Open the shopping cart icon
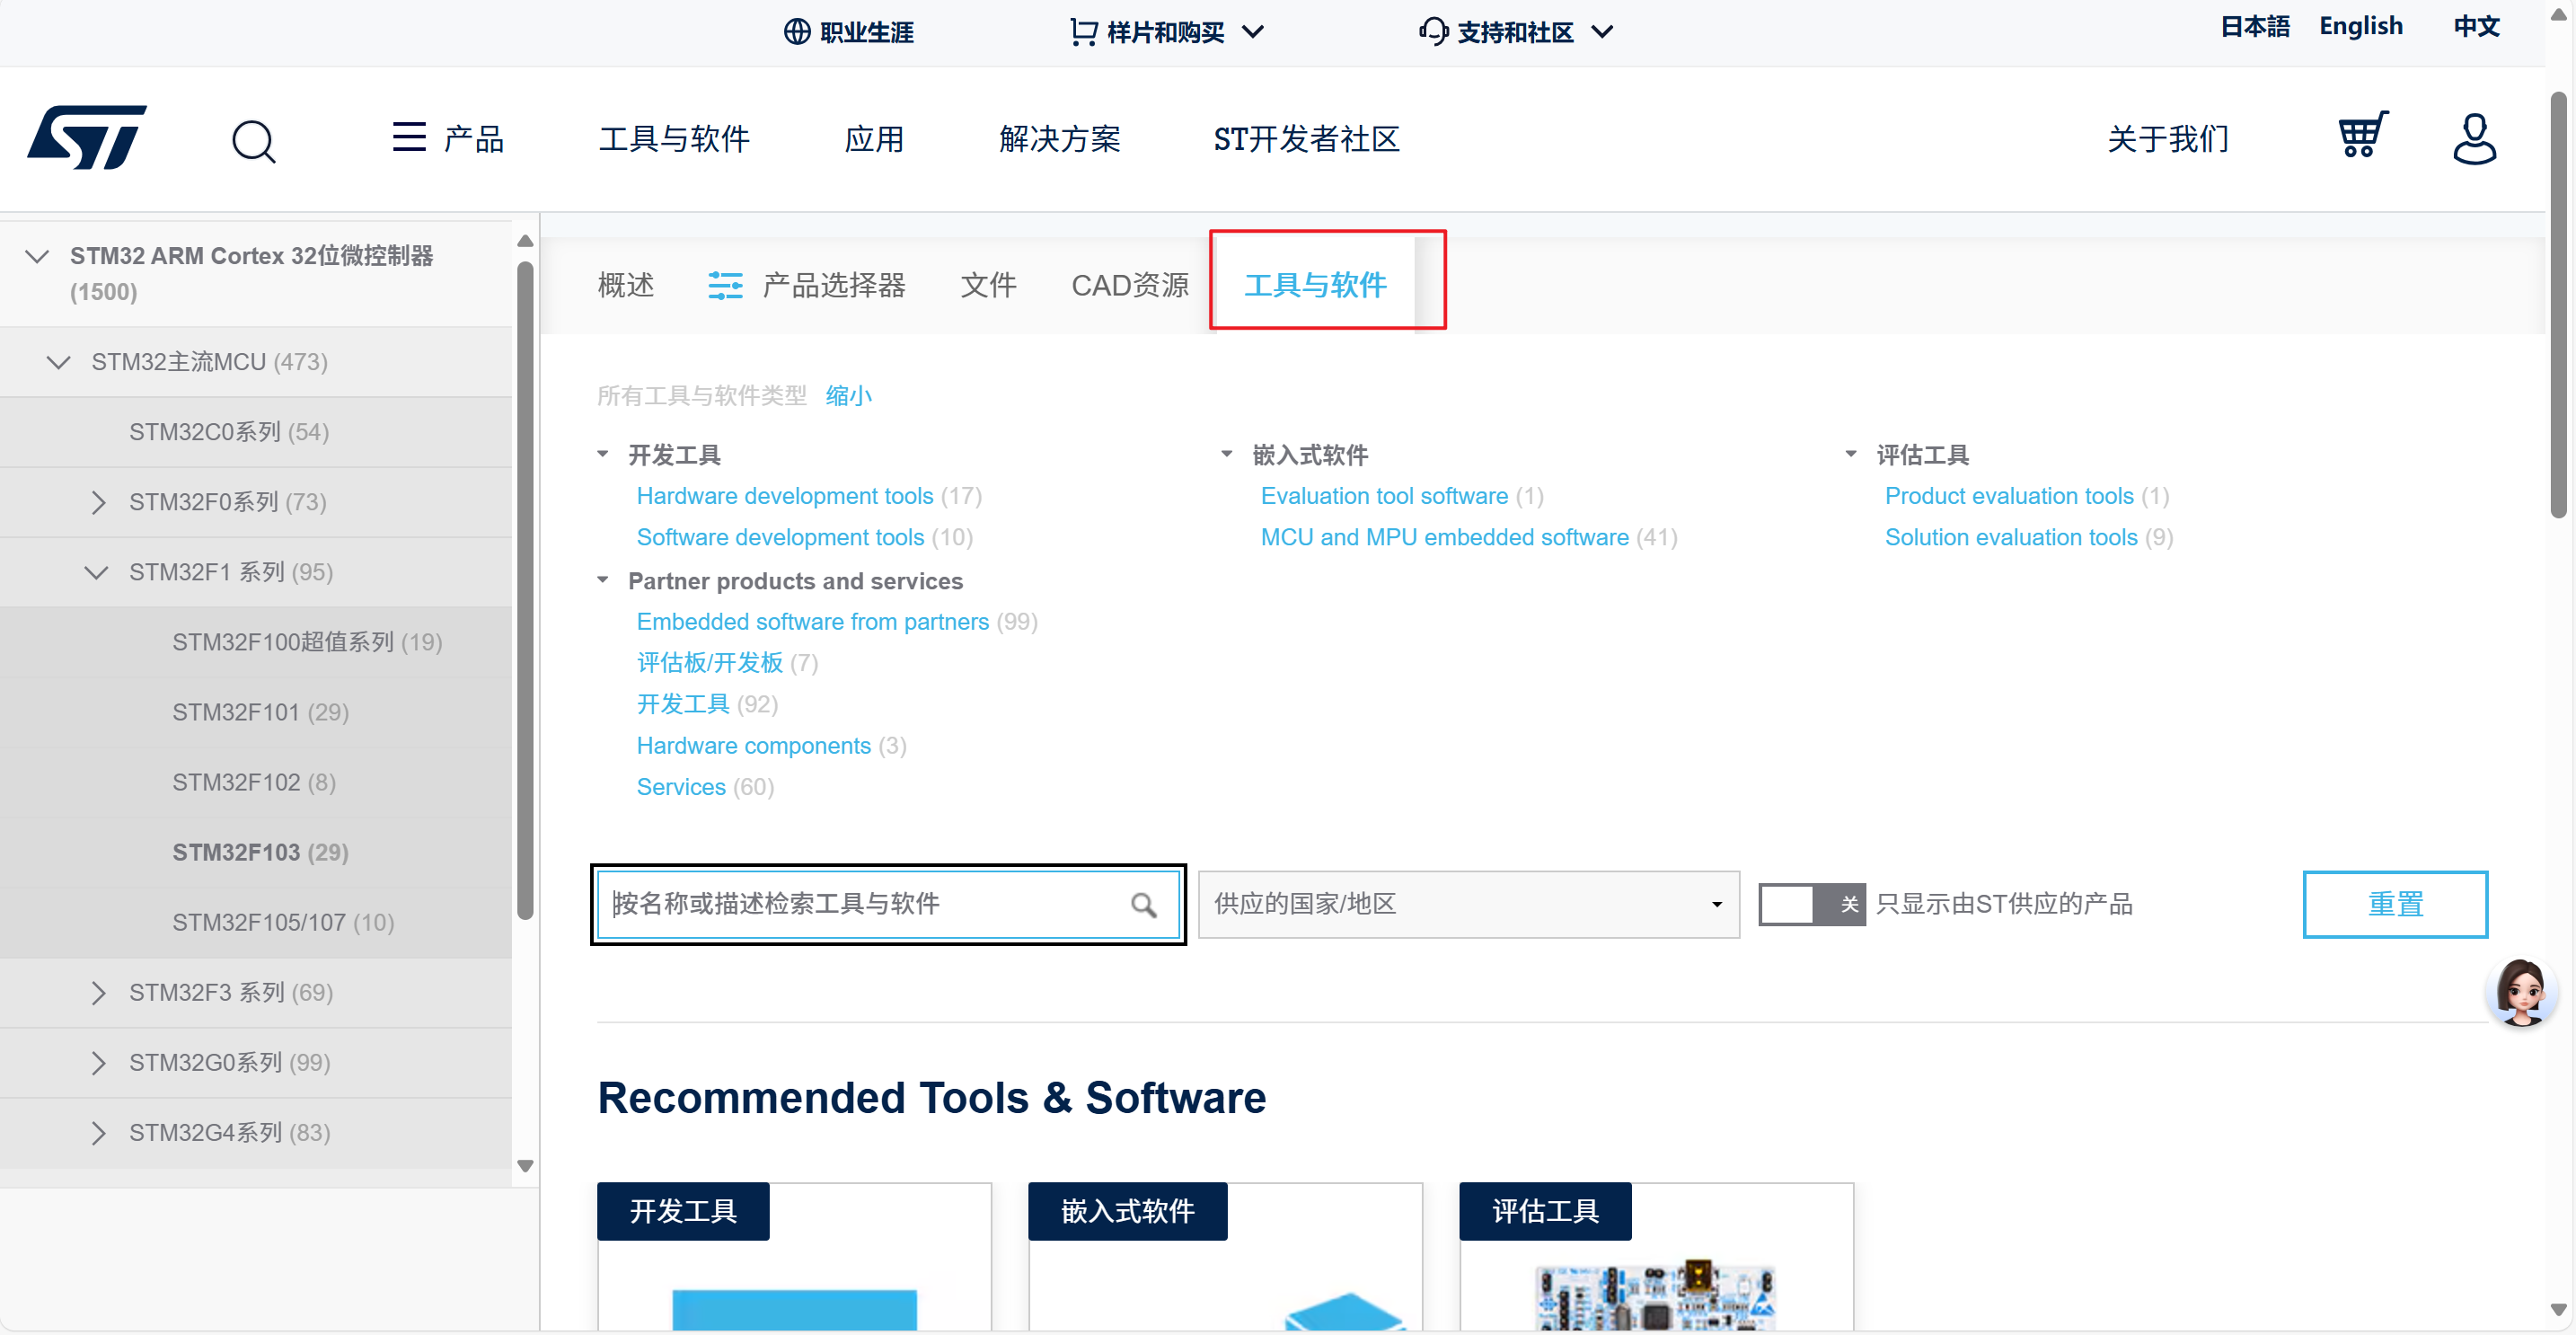Screen dimensions: 2576x1335 click(2362, 135)
